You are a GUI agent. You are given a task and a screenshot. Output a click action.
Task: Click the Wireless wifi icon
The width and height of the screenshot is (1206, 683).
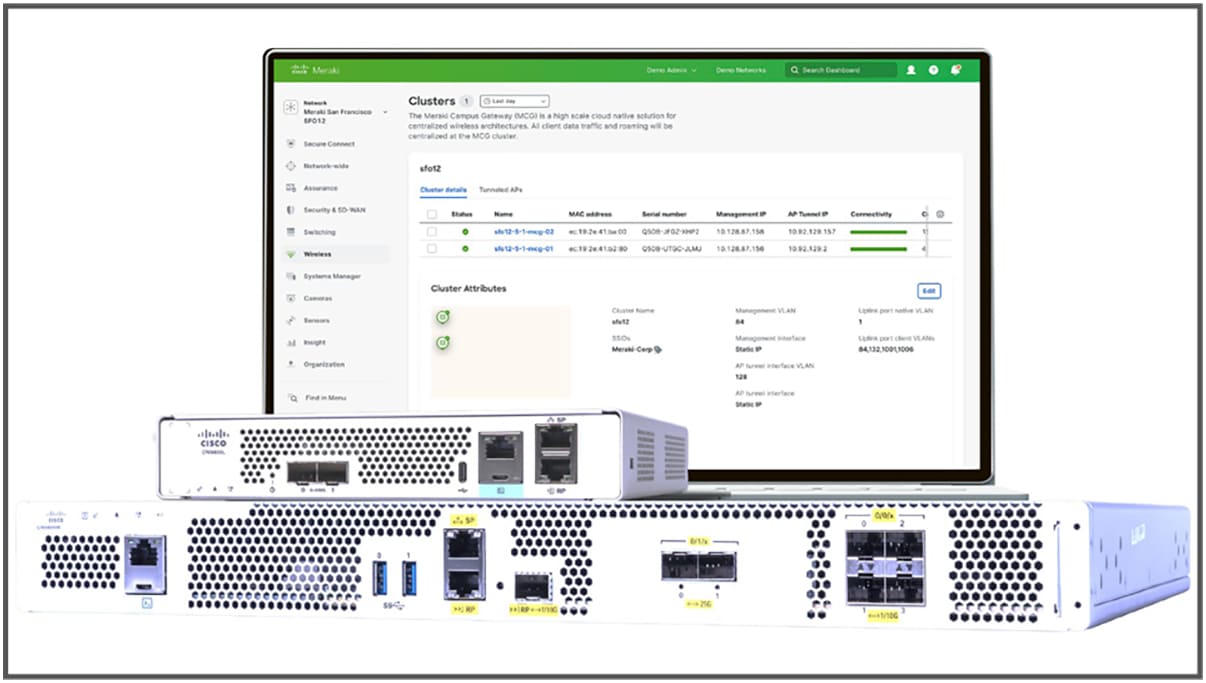coord(291,254)
